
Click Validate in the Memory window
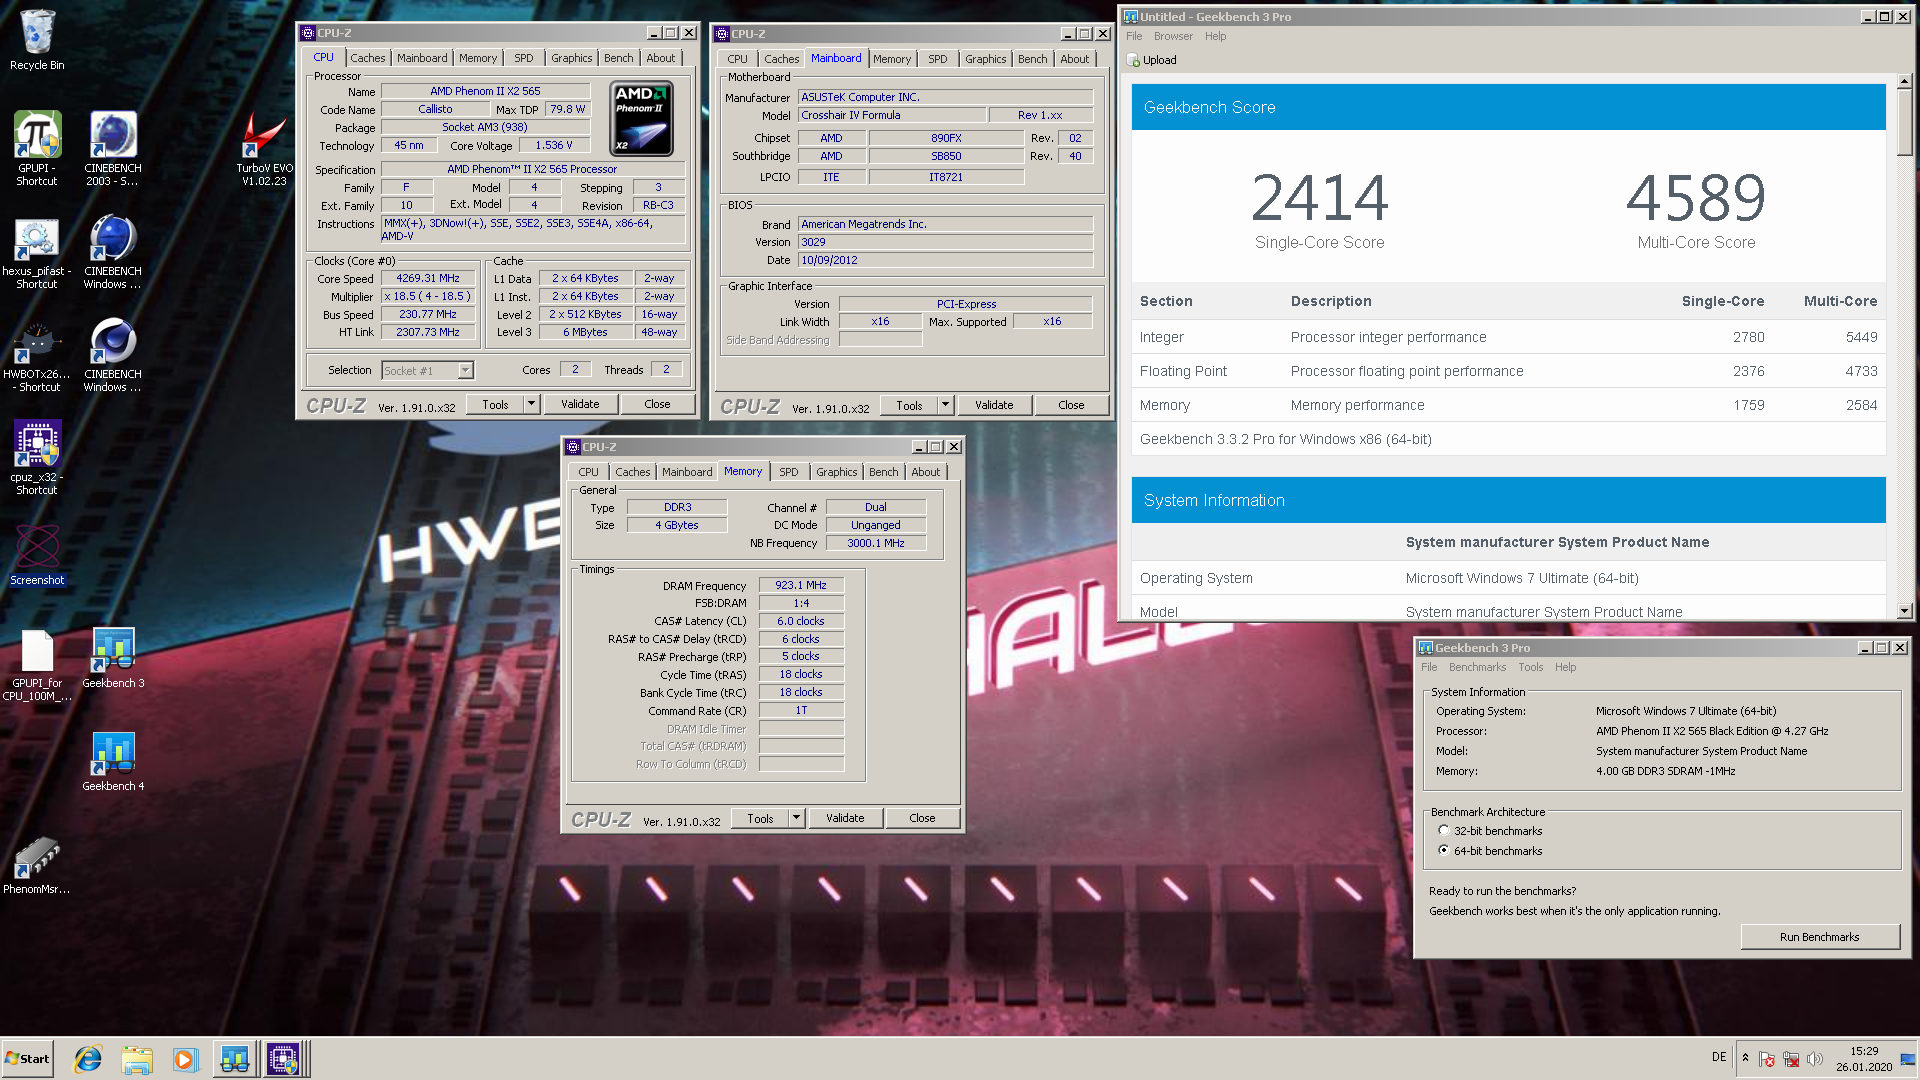coord(845,818)
